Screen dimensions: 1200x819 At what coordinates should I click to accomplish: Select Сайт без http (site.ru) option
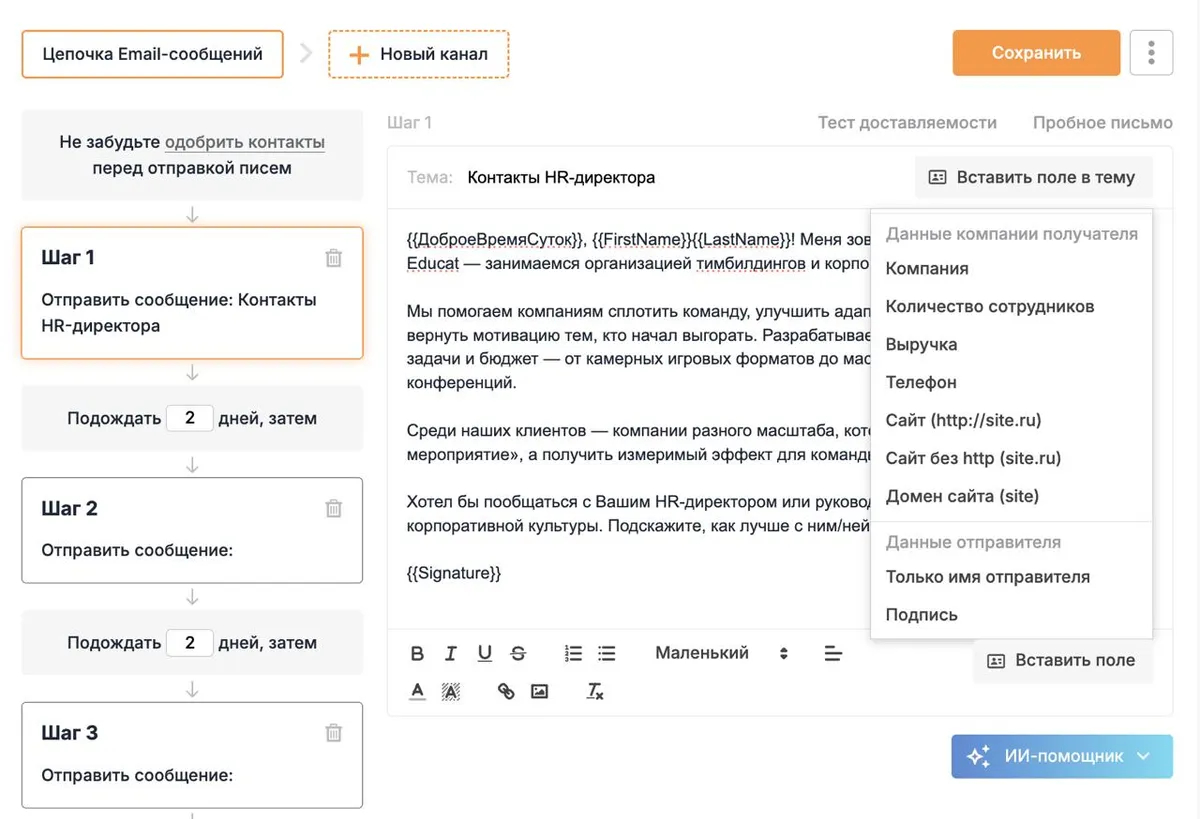[x=973, y=459]
